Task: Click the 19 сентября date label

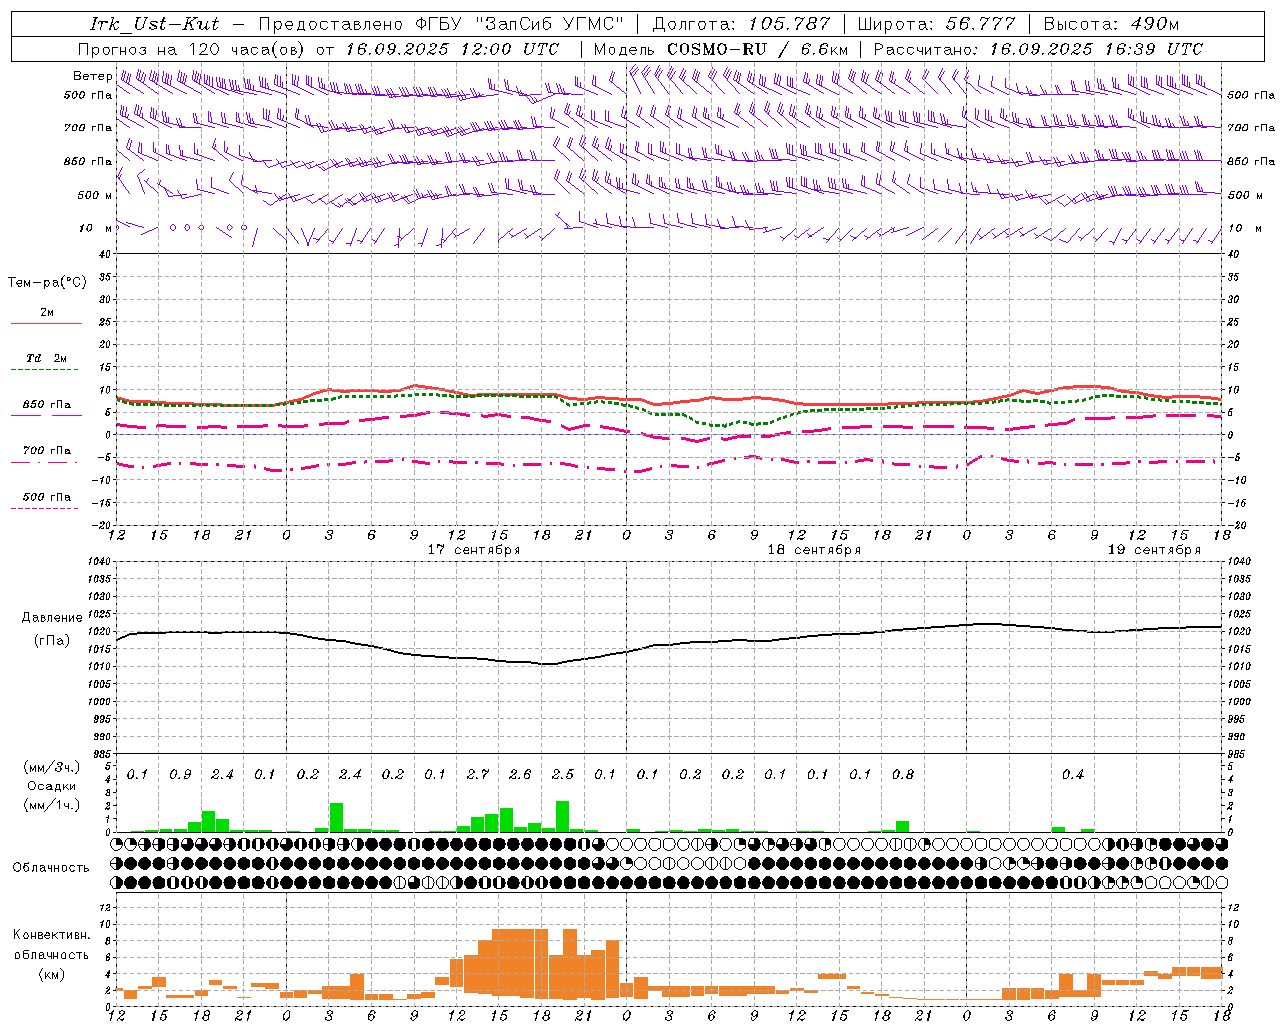Action: tap(1154, 550)
